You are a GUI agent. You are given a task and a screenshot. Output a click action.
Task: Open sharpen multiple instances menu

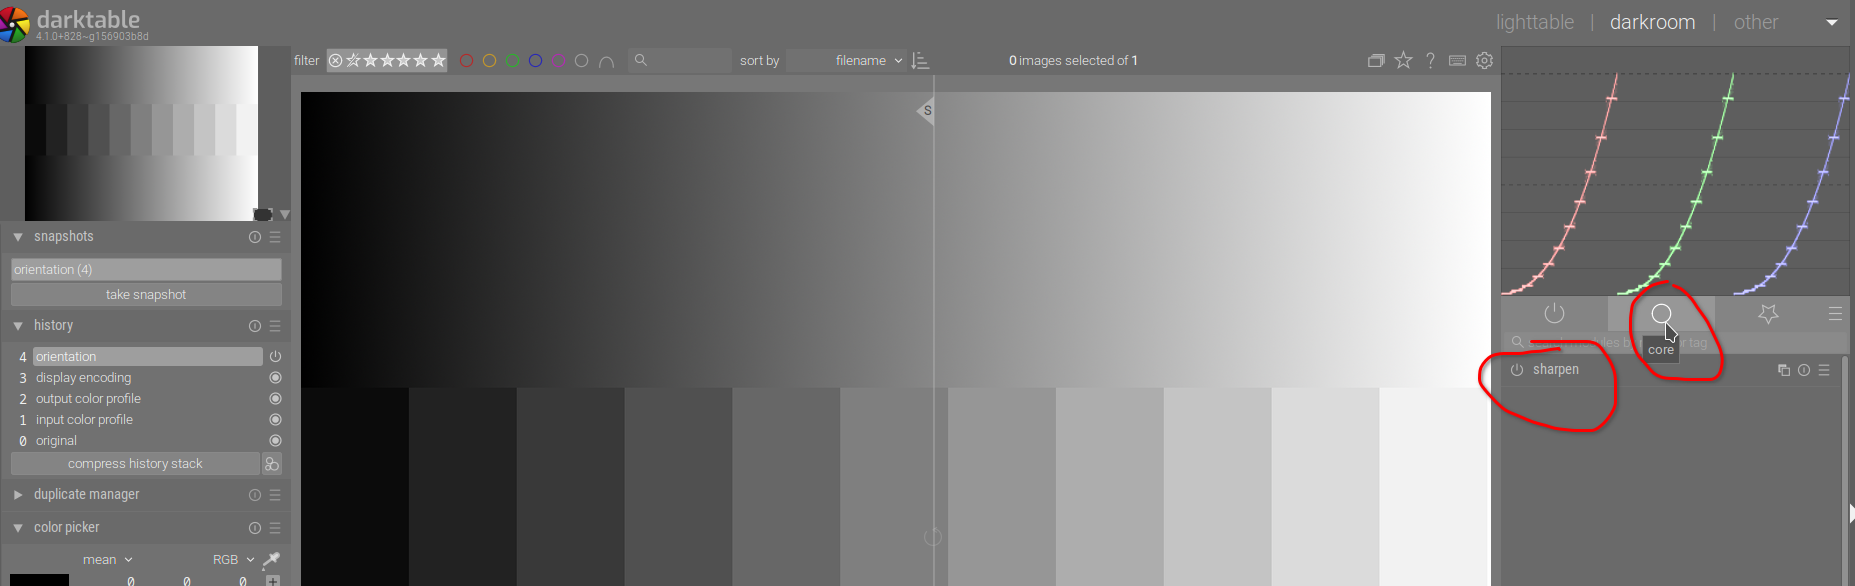tap(1783, 370)
